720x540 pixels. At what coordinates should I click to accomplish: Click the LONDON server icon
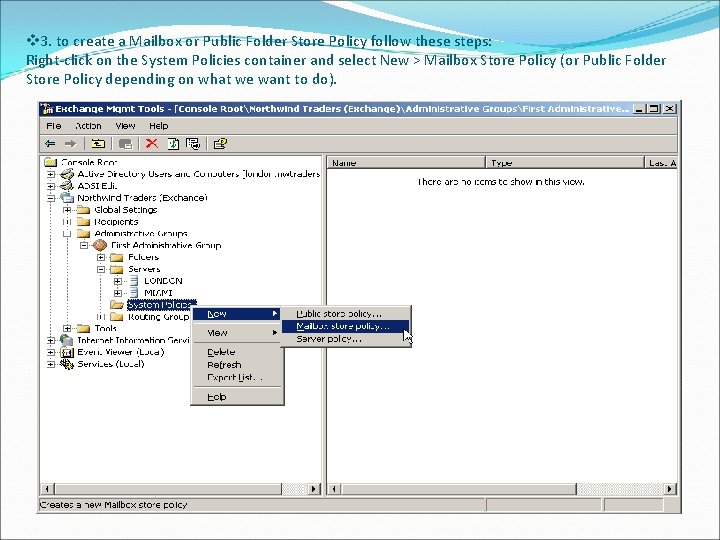point(134,281)
